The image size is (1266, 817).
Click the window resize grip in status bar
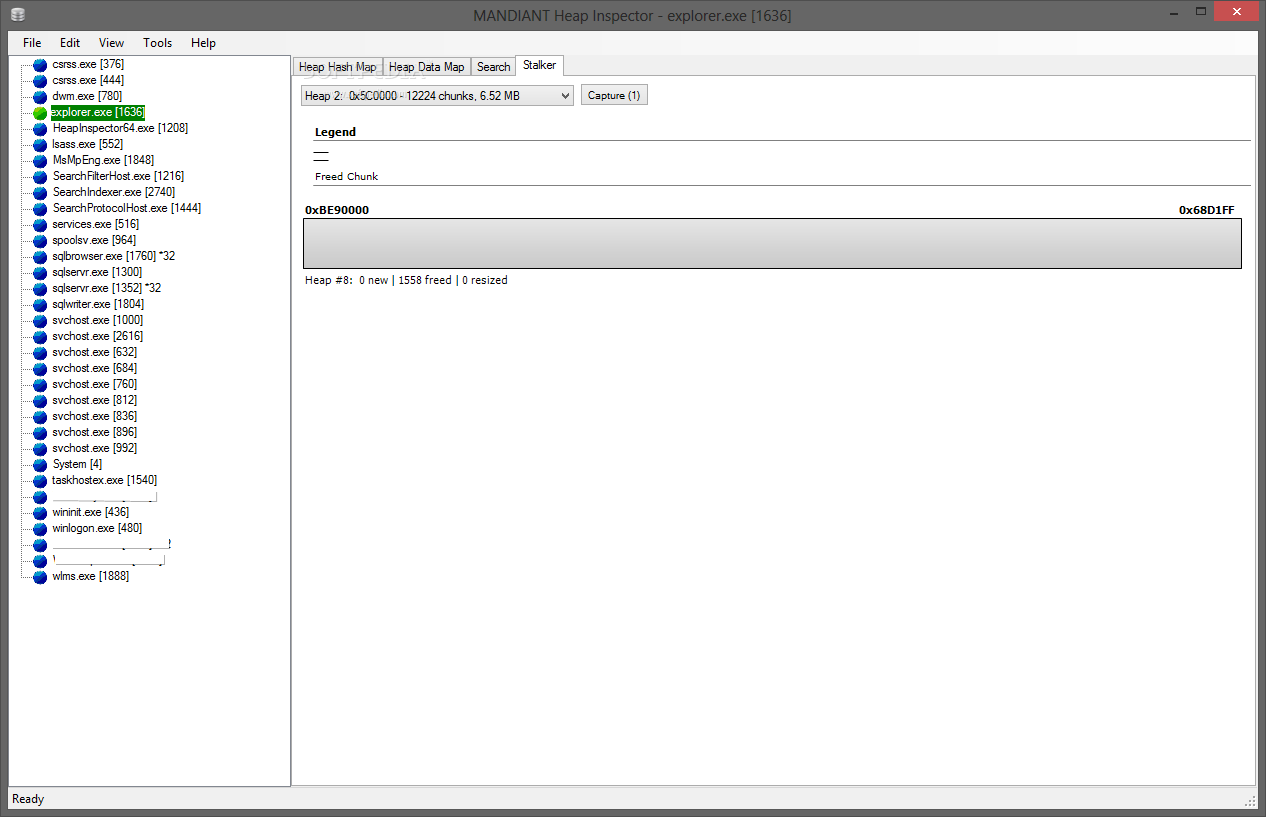tap(1250, 801)
